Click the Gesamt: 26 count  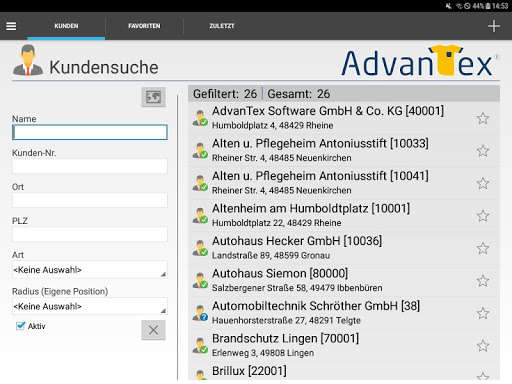click(299, 94)
